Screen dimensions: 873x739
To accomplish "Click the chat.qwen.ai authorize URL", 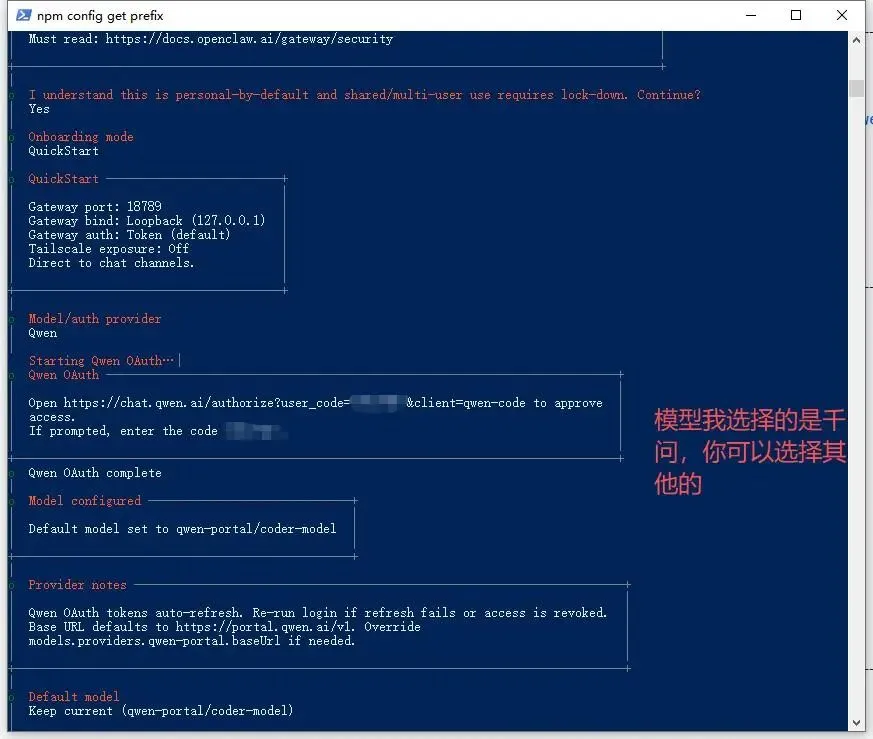I will 295,403.
